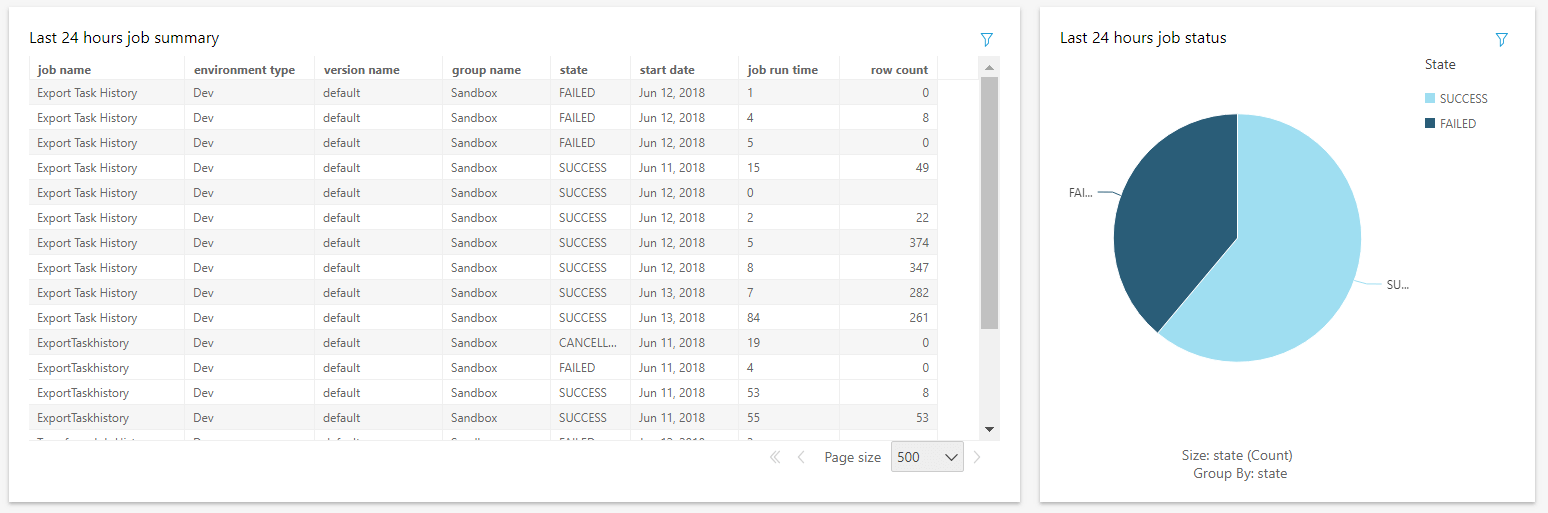Select FAILED legend color swatch

coord(1430,124)
